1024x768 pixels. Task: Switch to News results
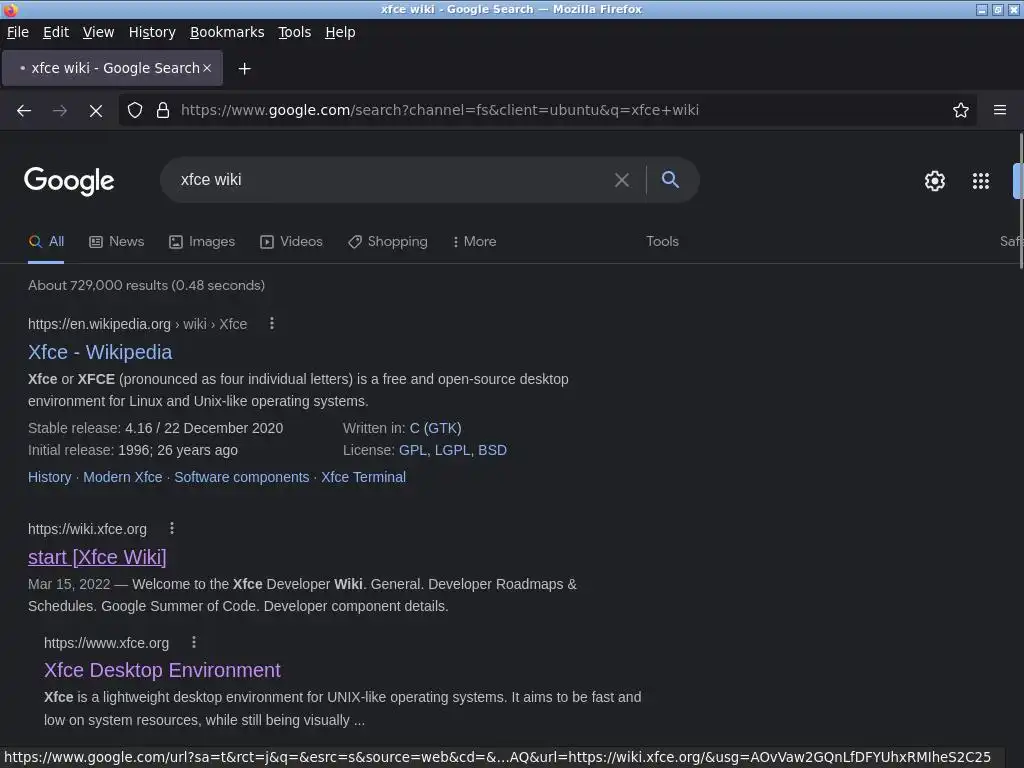point(116,242)
